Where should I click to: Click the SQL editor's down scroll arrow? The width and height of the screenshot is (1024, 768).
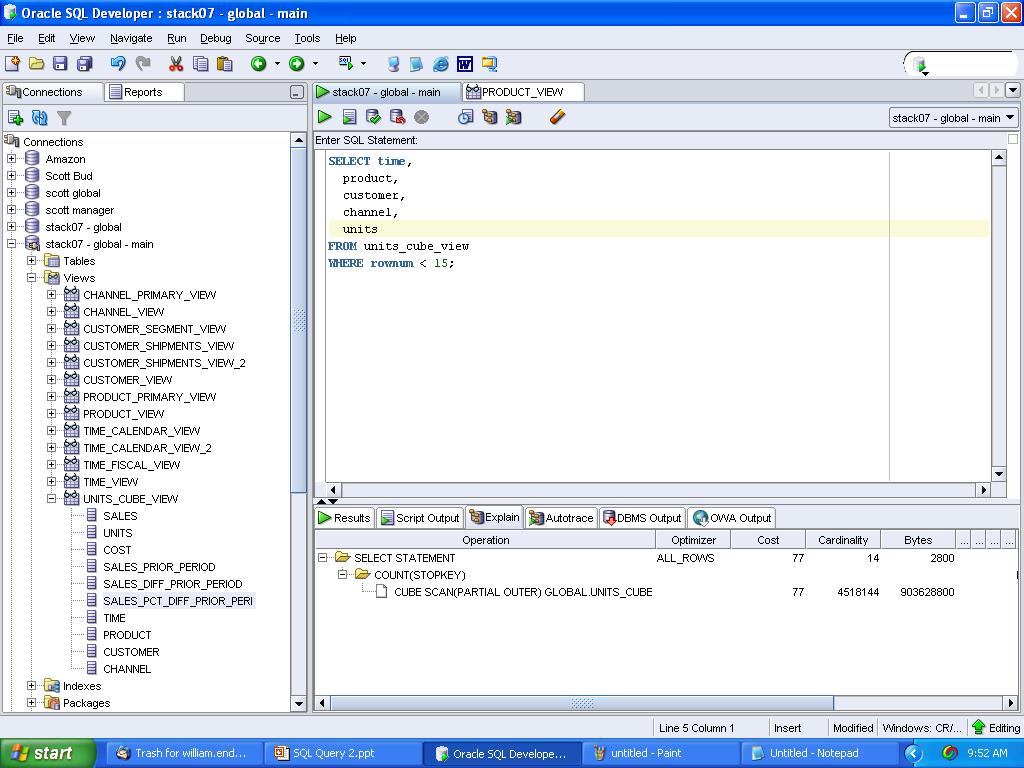click(999, 474)
